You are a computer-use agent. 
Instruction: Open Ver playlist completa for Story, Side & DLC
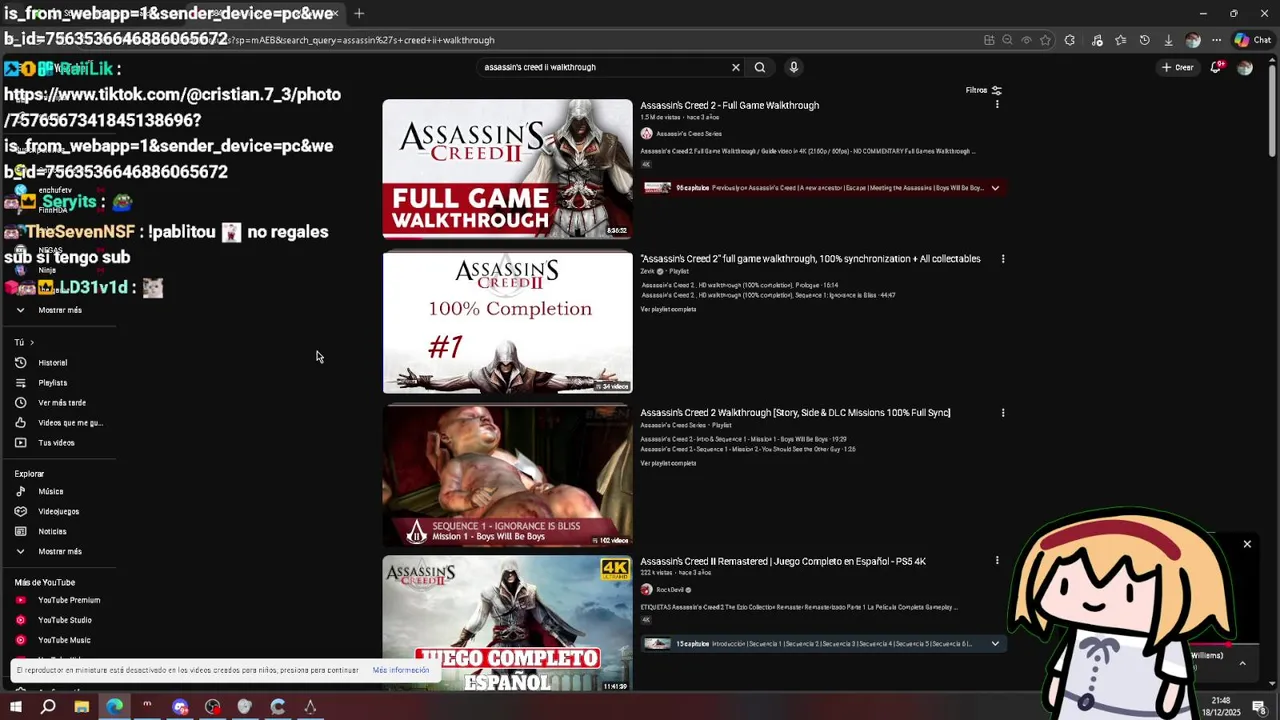(668, 463)
